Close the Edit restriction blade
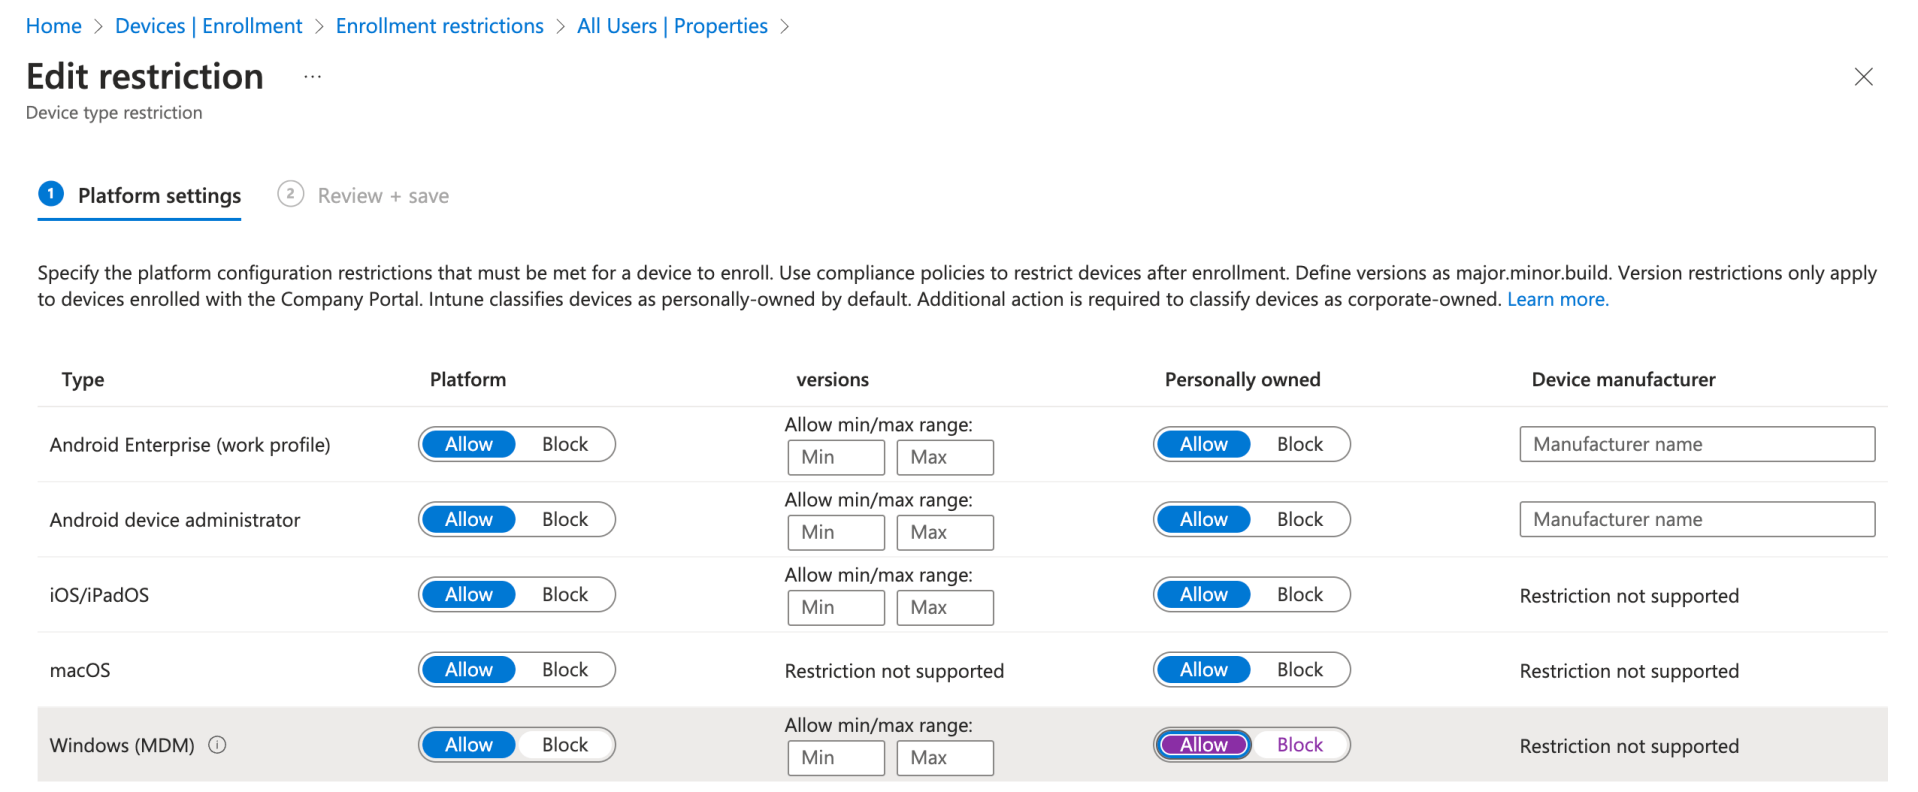This screenshot has width=1918, height=792. (1864, 76)
